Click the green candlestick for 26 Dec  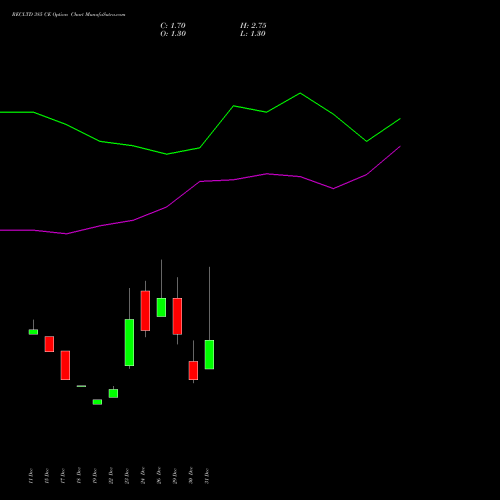click(x=161, y=307)
